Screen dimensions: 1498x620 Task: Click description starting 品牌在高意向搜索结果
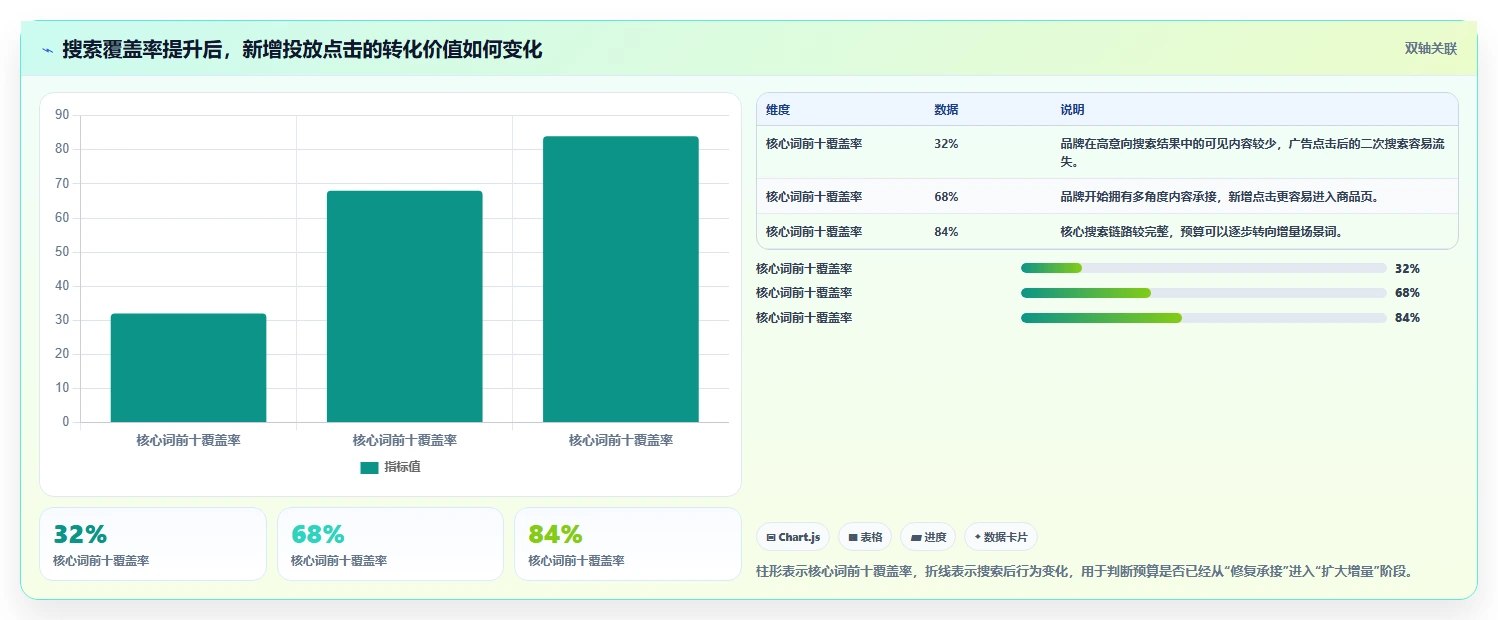tap(1252, 153)
